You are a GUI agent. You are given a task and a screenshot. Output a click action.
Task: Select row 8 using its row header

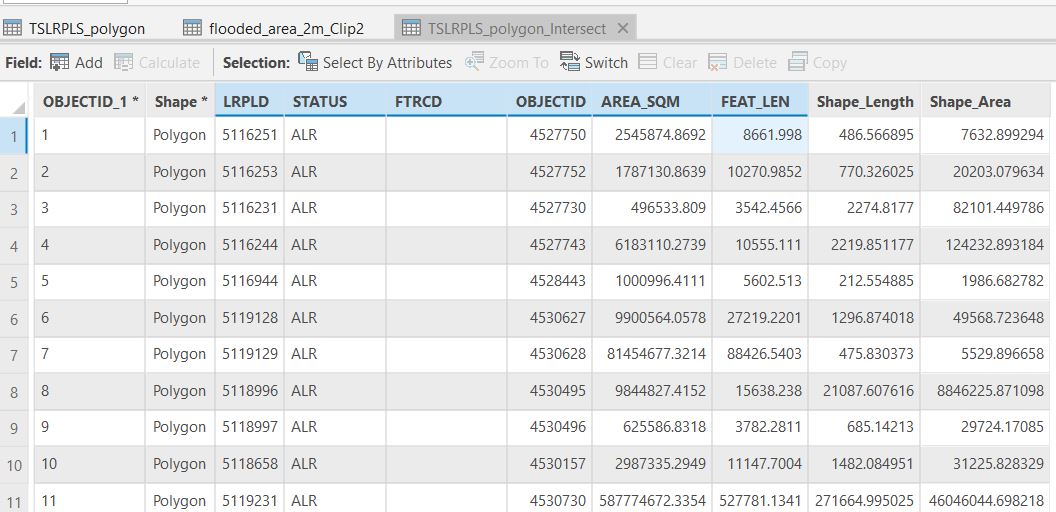coord(15,391)
